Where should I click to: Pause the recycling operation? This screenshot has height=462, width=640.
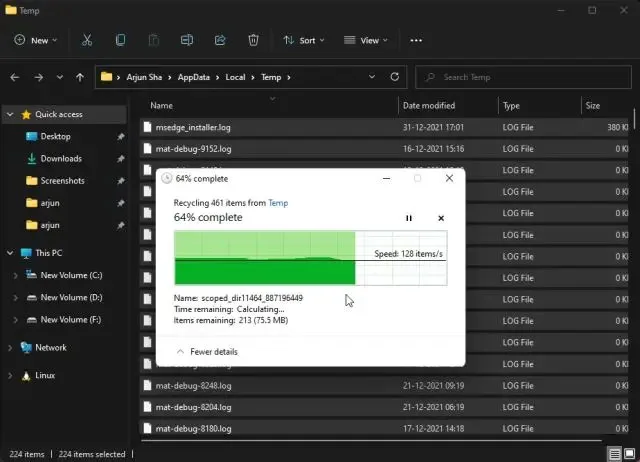coord(409,218)
